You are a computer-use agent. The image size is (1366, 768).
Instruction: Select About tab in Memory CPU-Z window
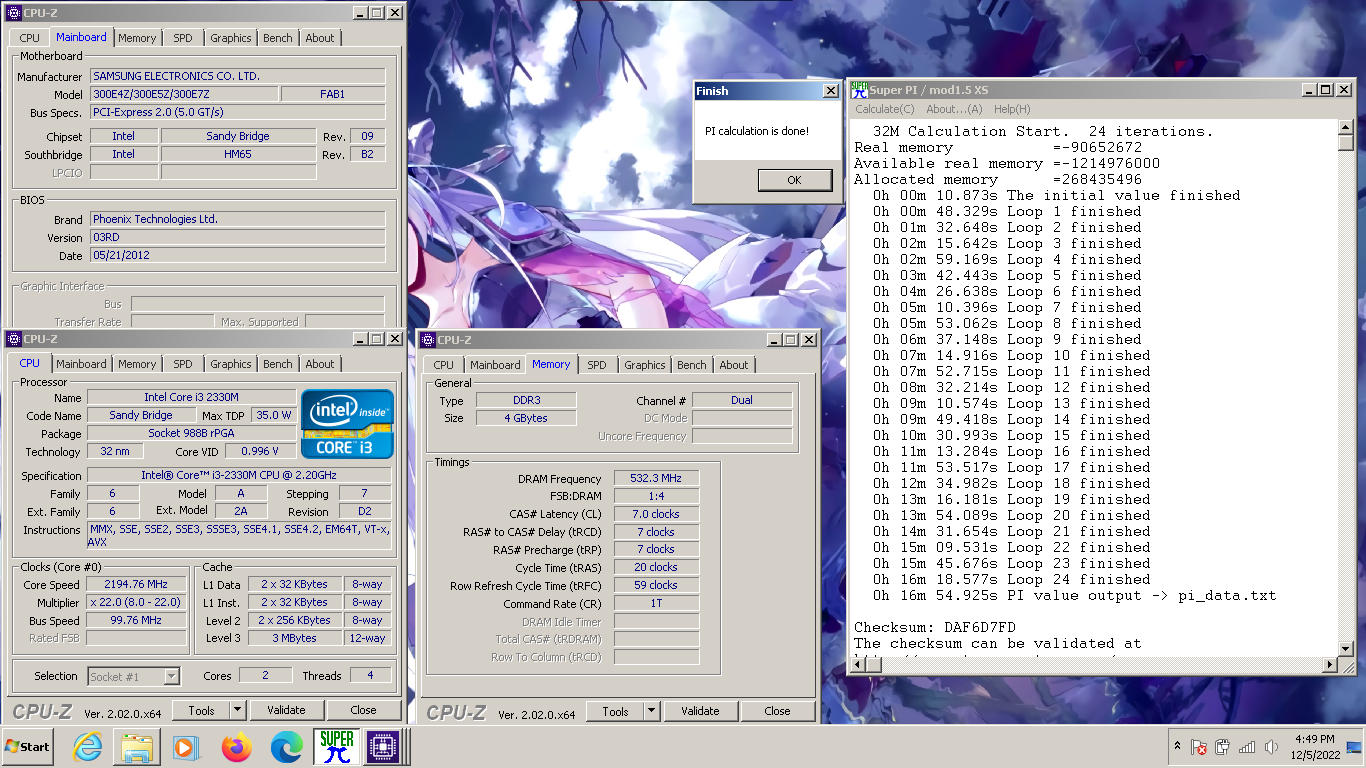pos(734,365)
